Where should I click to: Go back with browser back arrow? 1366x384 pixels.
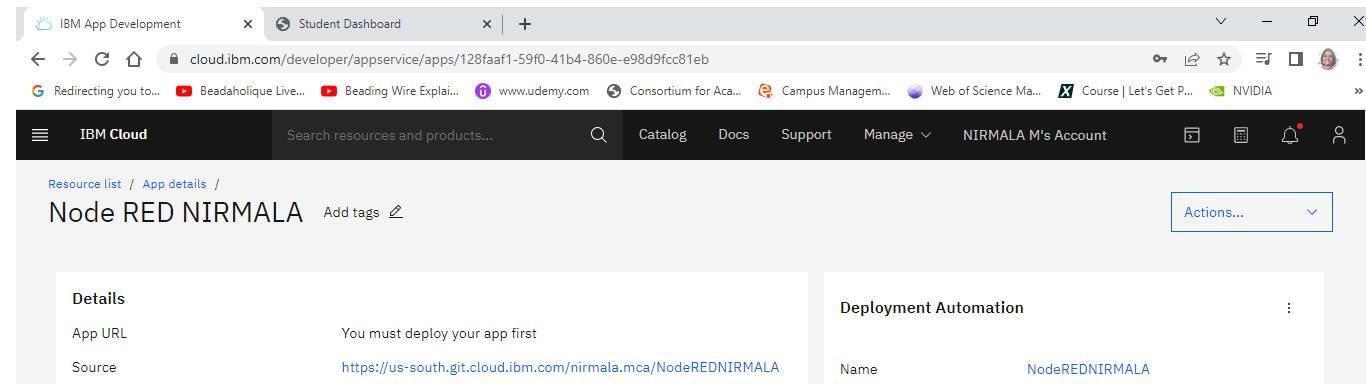pyautogui.click(x=38, y=59)
